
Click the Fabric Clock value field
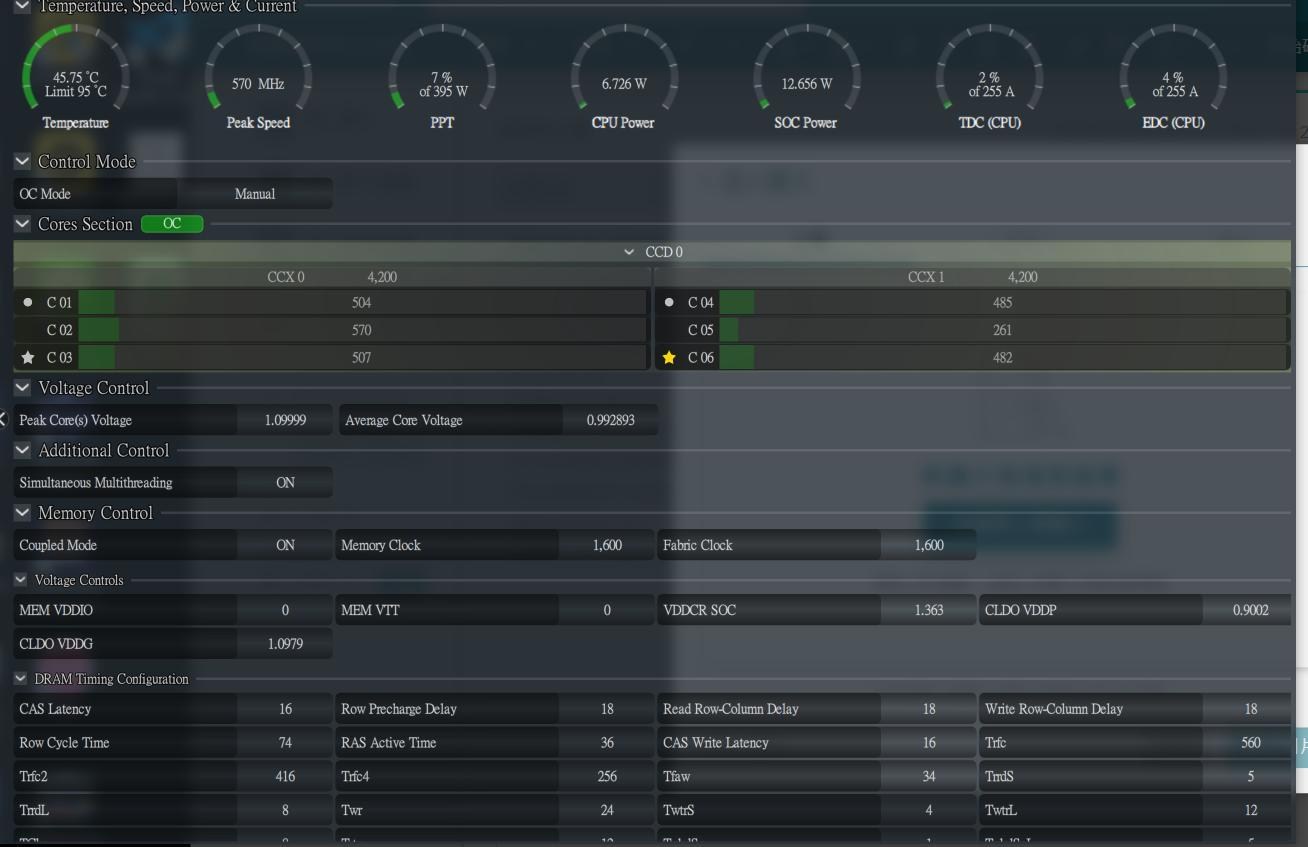(x=929, y=545)
